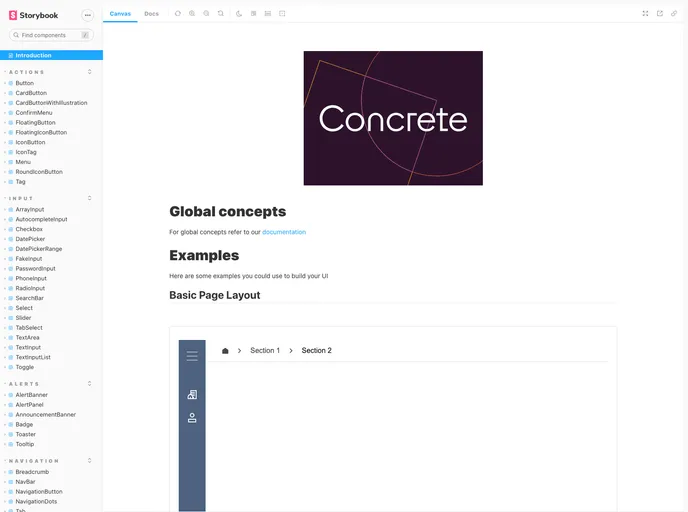The image size is (688, 512).
Task: Open the AutocompleteInput component
Action: [41, 219]
